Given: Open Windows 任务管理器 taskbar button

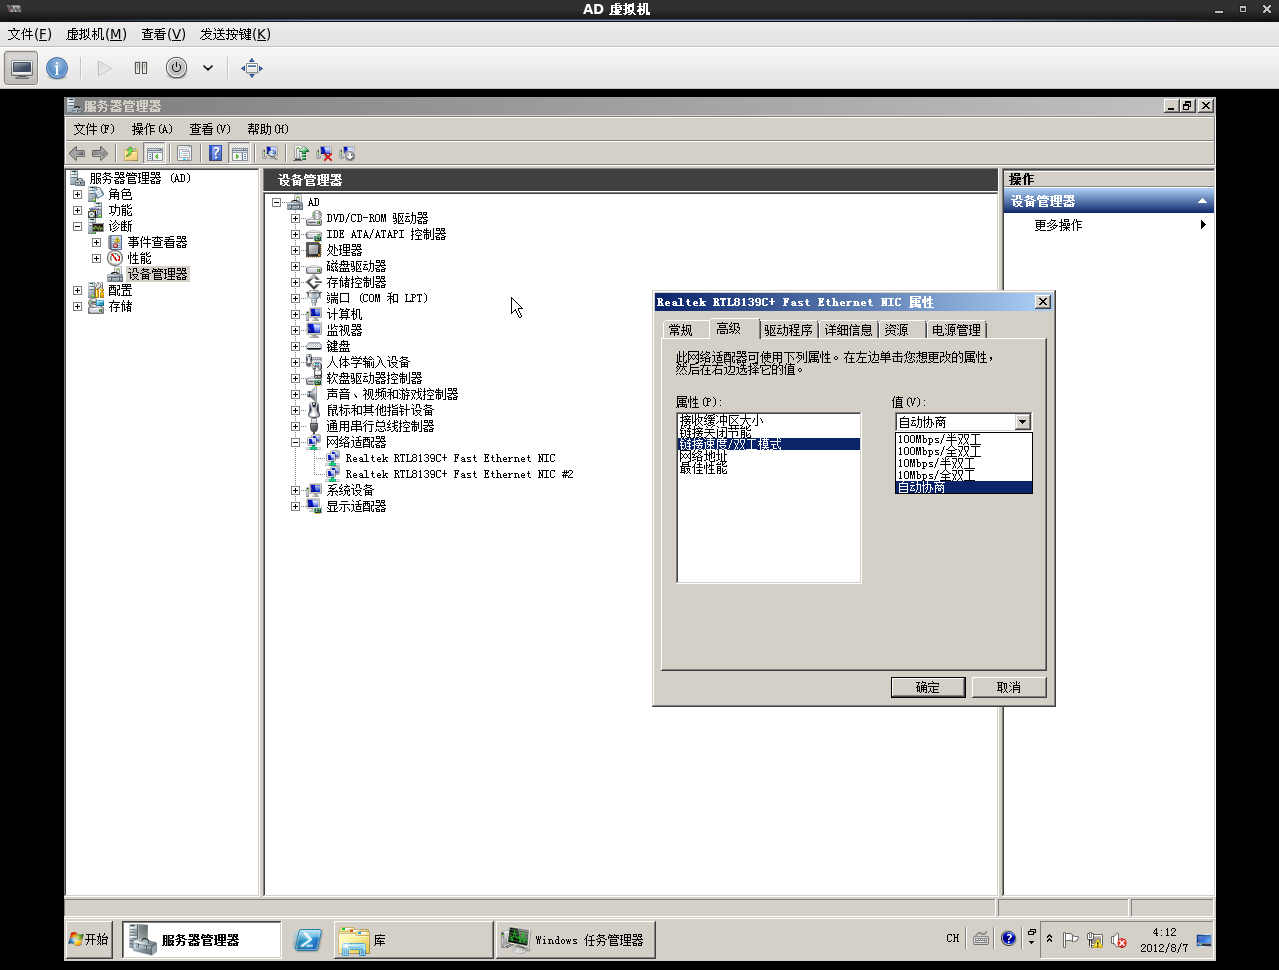Looking at the screenshot, I should pos(575,940).
